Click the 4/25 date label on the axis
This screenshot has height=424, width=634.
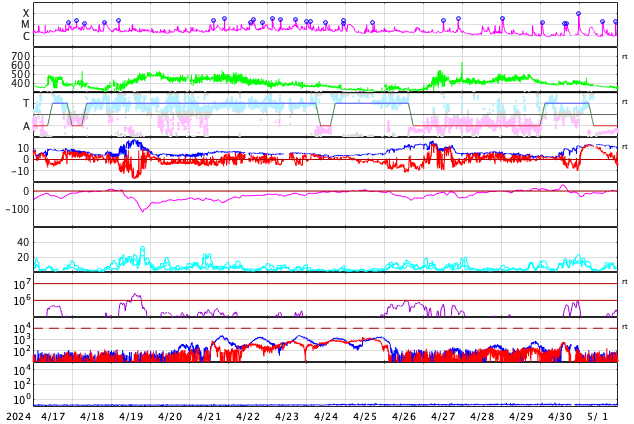[365, 416]
